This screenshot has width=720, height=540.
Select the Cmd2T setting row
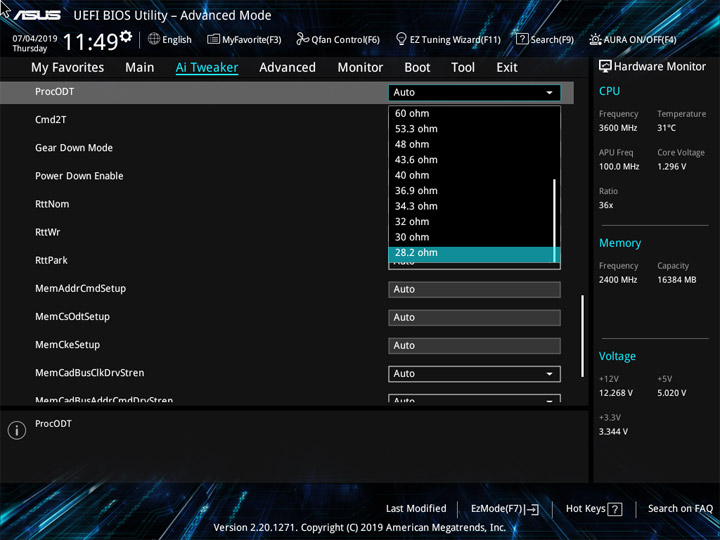tap(51, 120)
